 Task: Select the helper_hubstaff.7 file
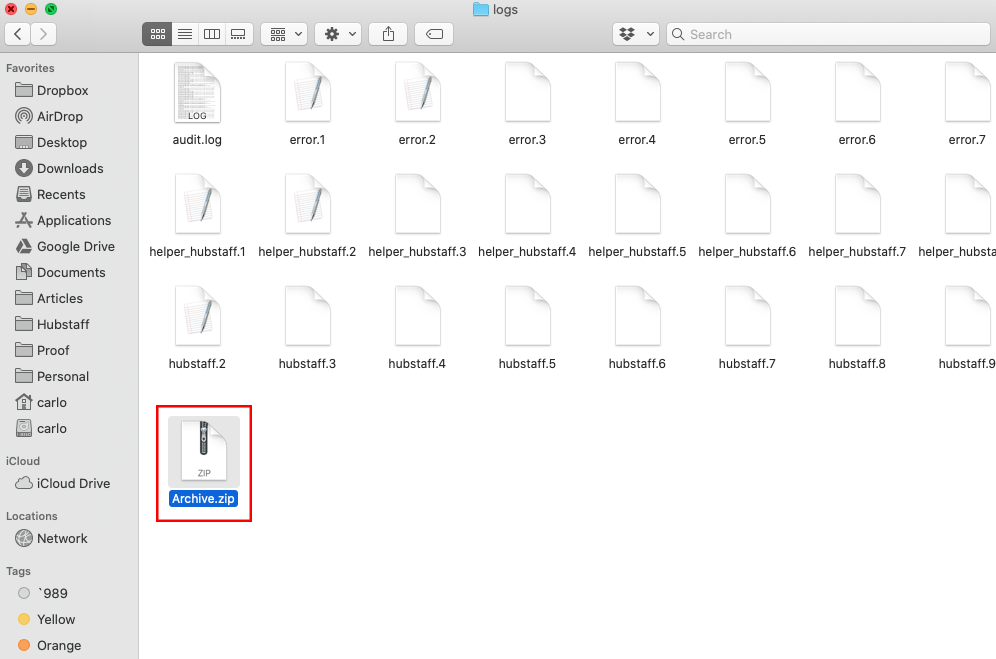[857, 217]
